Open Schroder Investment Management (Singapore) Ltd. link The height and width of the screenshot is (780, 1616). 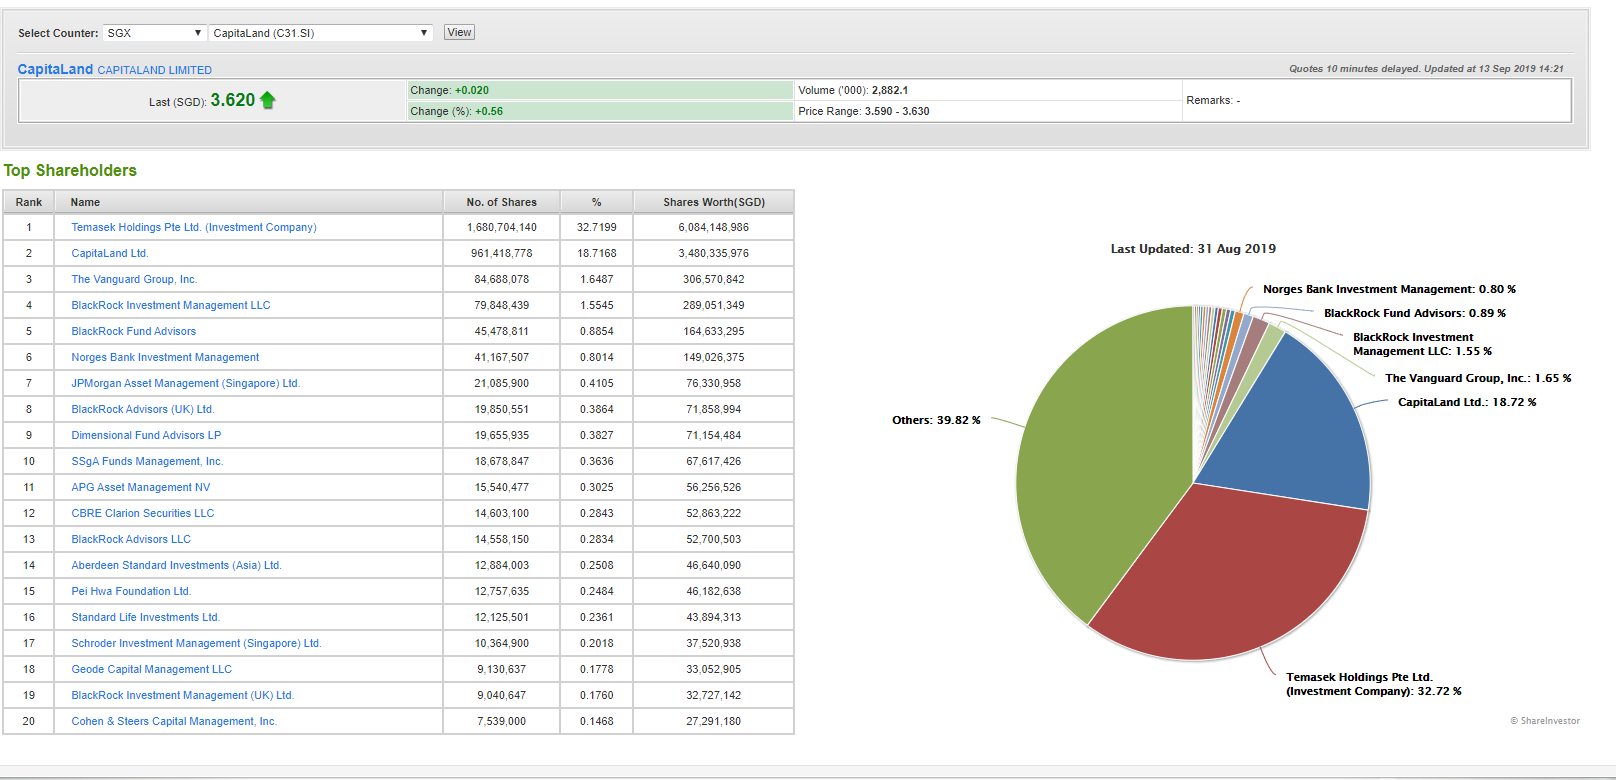(197, 643)
